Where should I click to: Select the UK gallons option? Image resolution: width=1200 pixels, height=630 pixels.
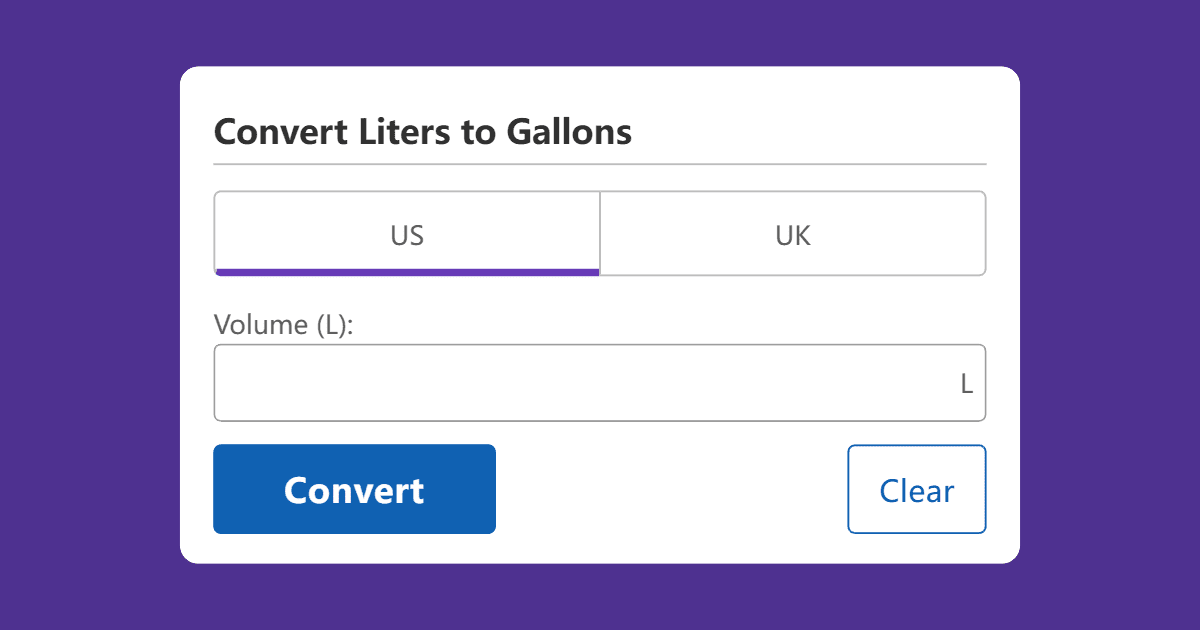tap(793, 233)
